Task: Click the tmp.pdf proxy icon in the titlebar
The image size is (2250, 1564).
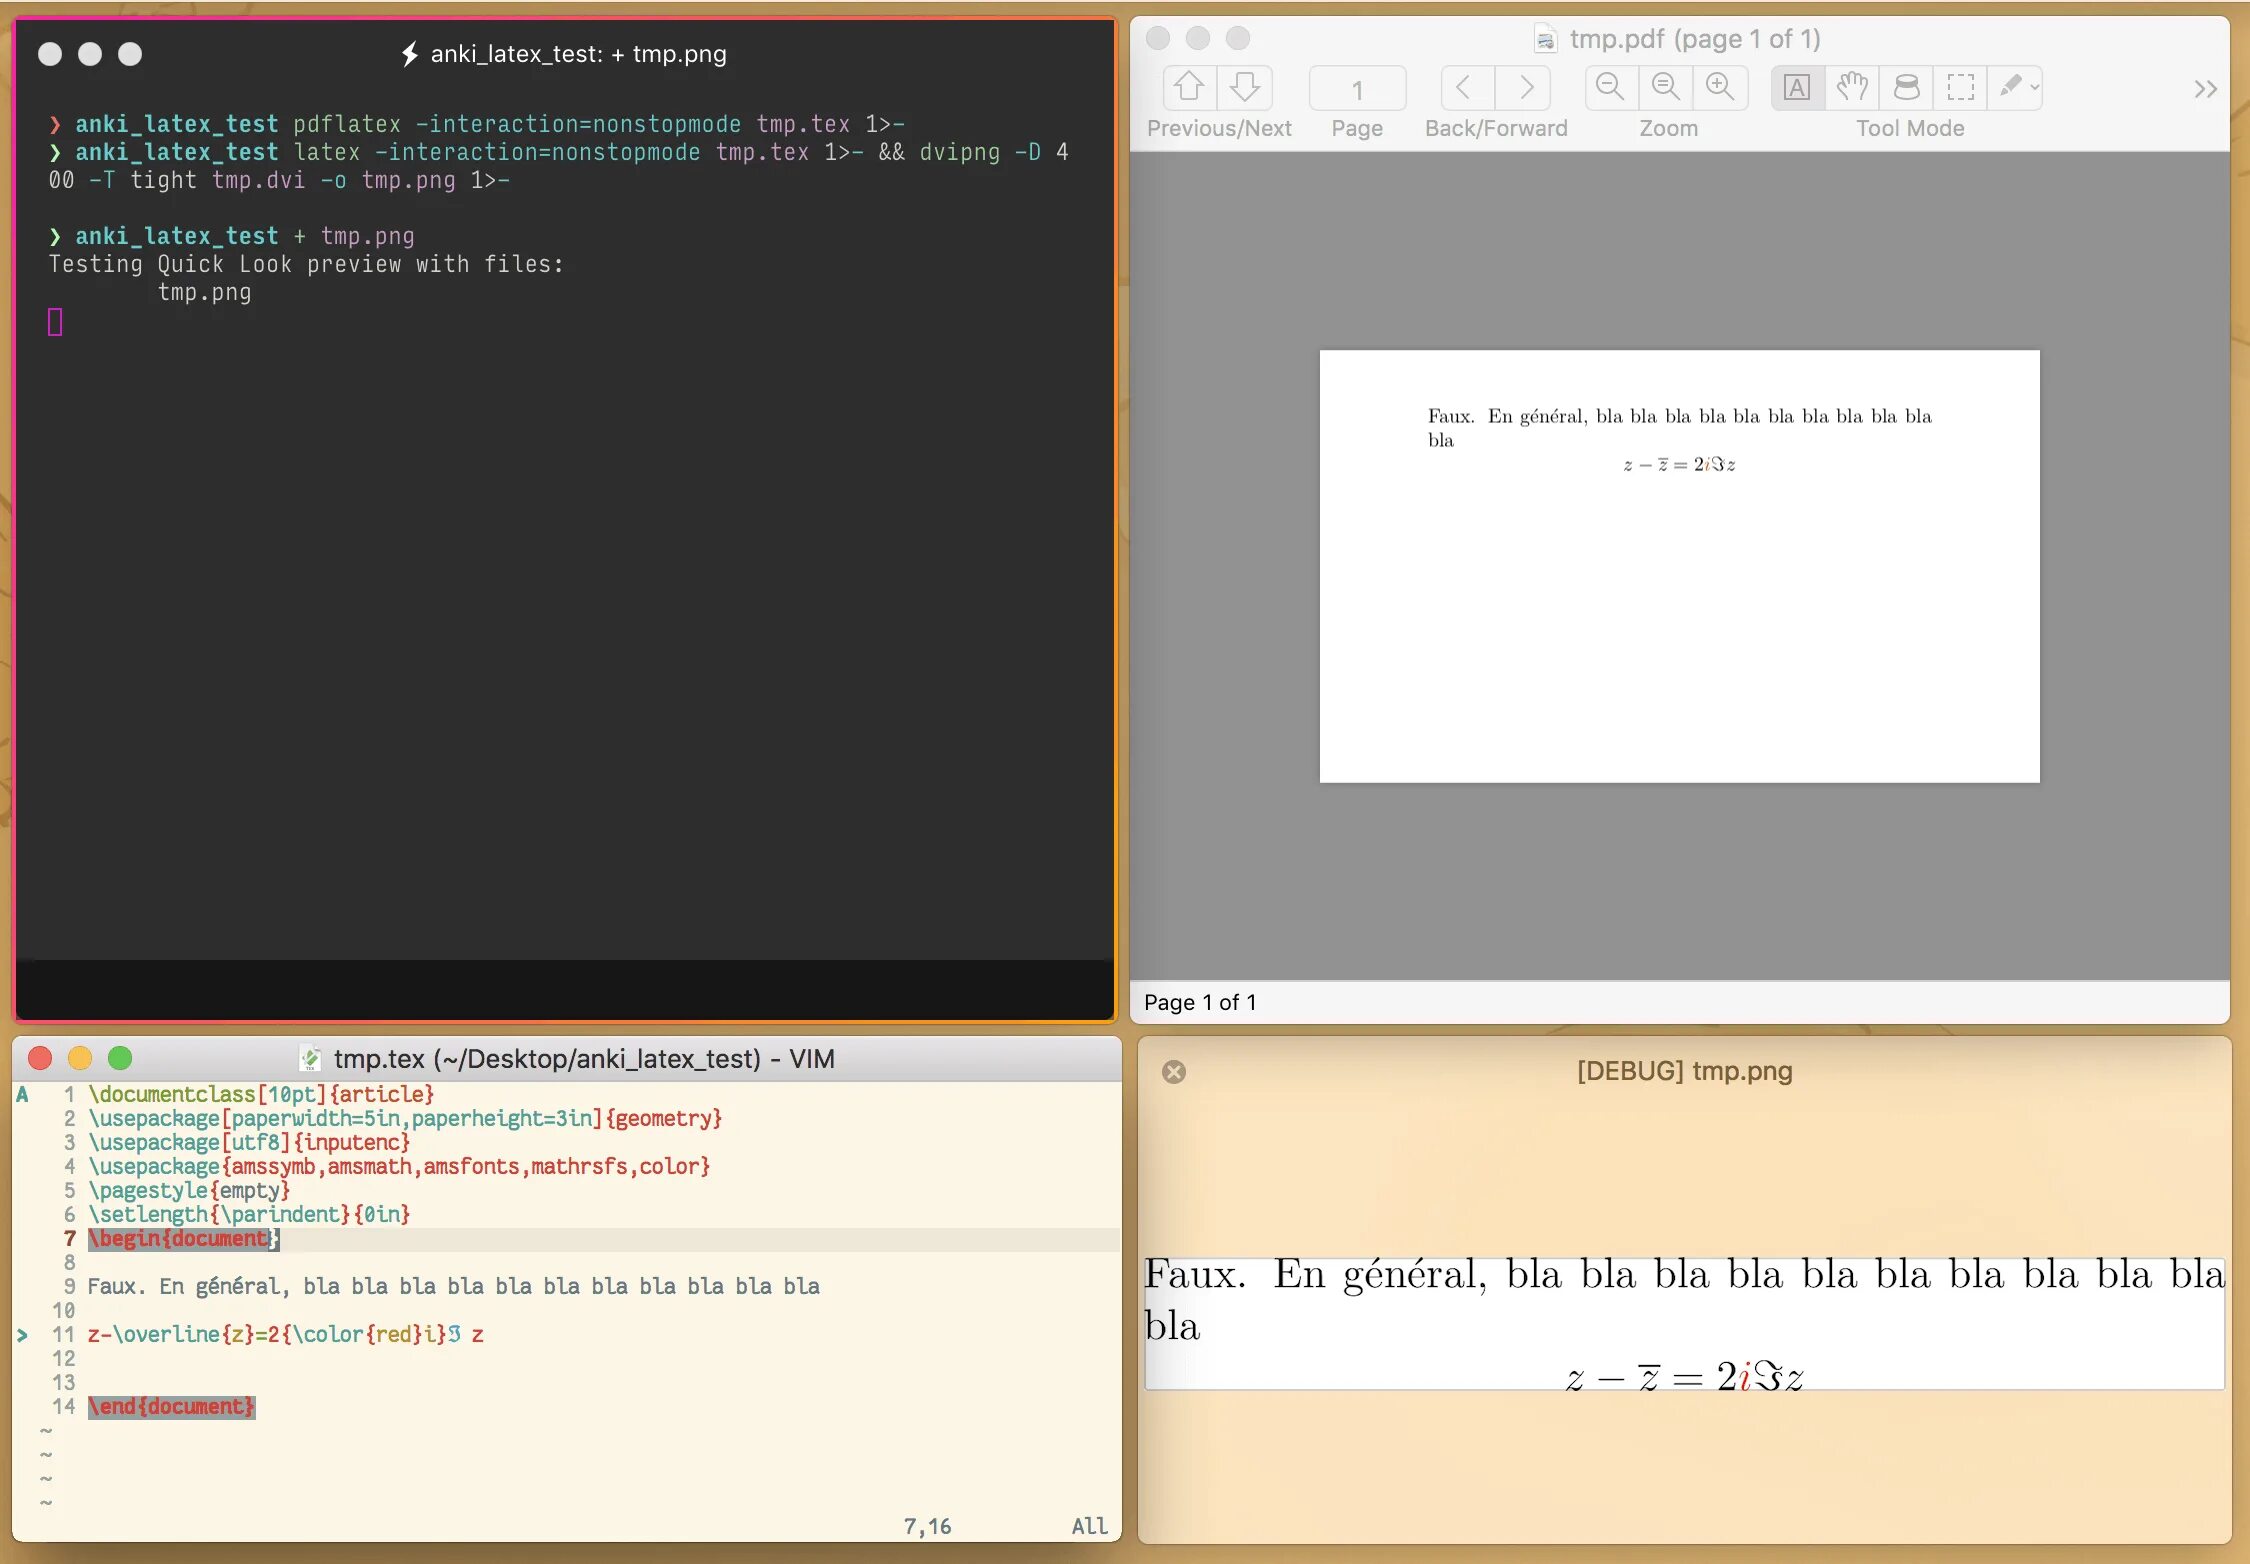Action: pyautogui.click(x=1545, y=39)
